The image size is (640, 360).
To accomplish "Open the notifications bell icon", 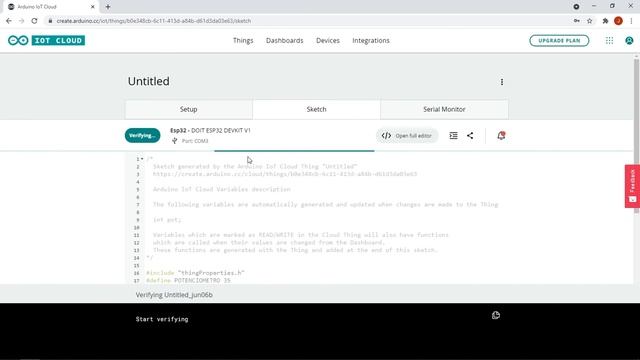I will tap(501, 136).
